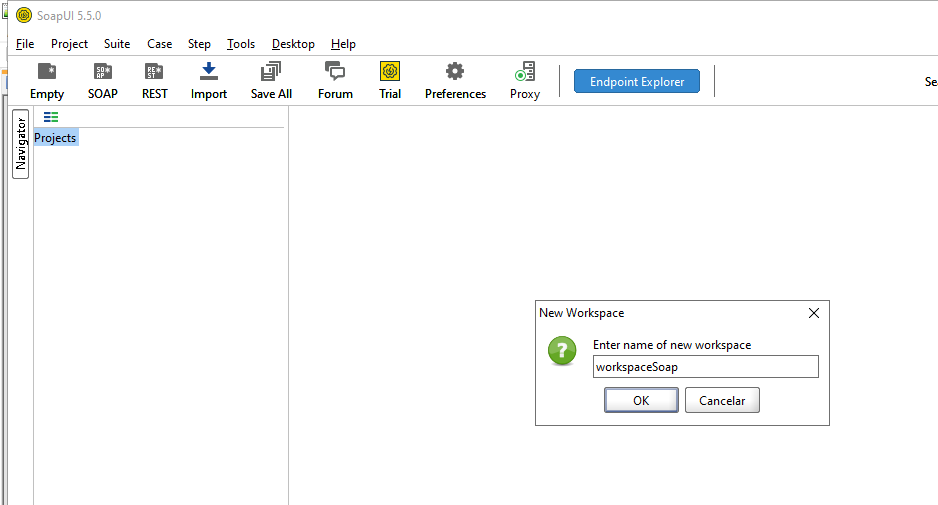Create a new REST project

point(154,81)
